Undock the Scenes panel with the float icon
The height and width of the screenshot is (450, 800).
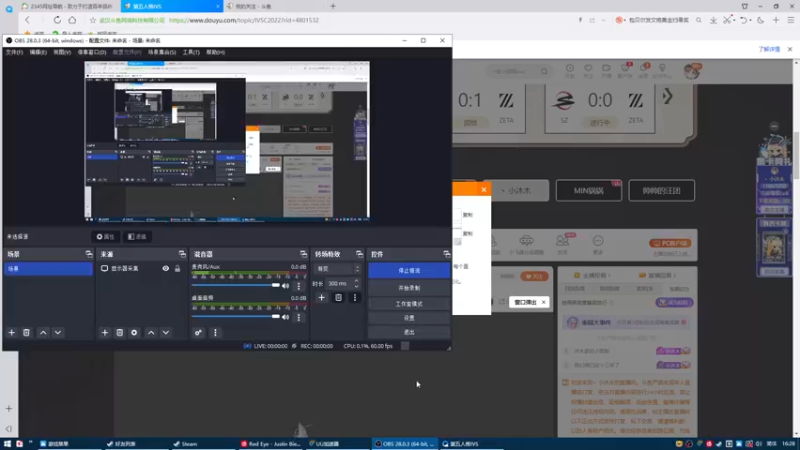pos(89,254)
